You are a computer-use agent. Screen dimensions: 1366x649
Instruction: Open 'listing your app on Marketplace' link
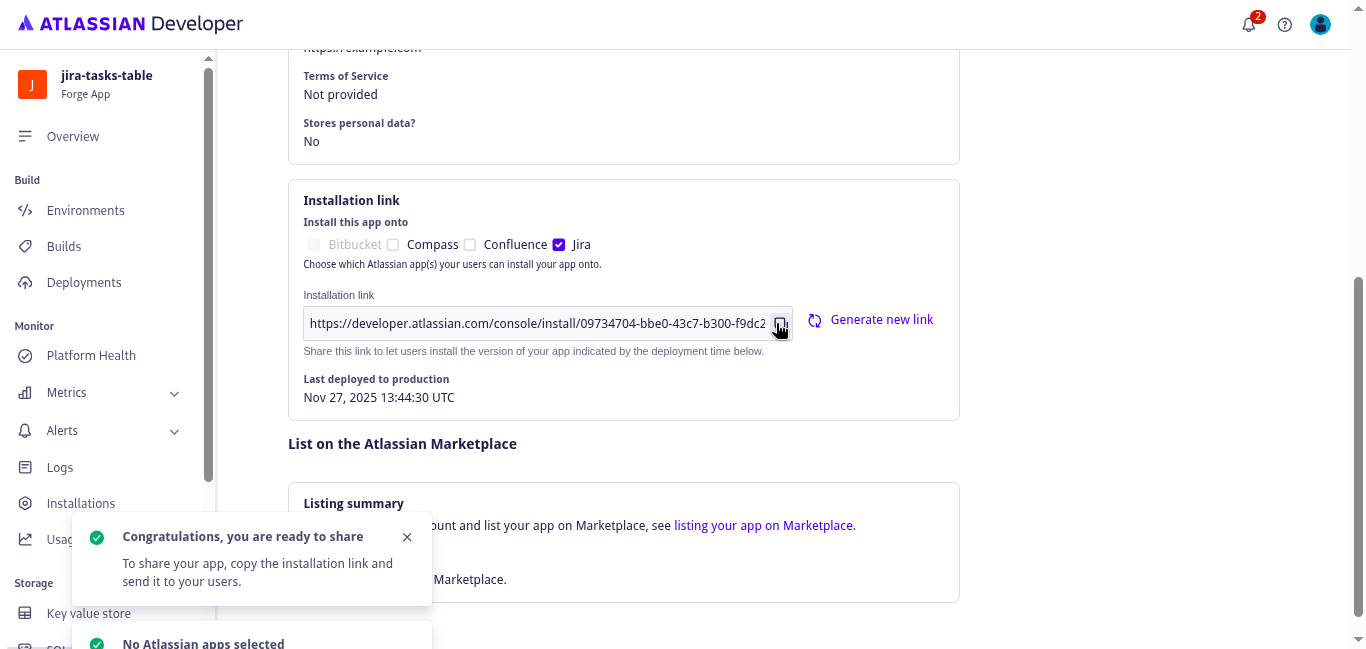[x=764, y=525]
